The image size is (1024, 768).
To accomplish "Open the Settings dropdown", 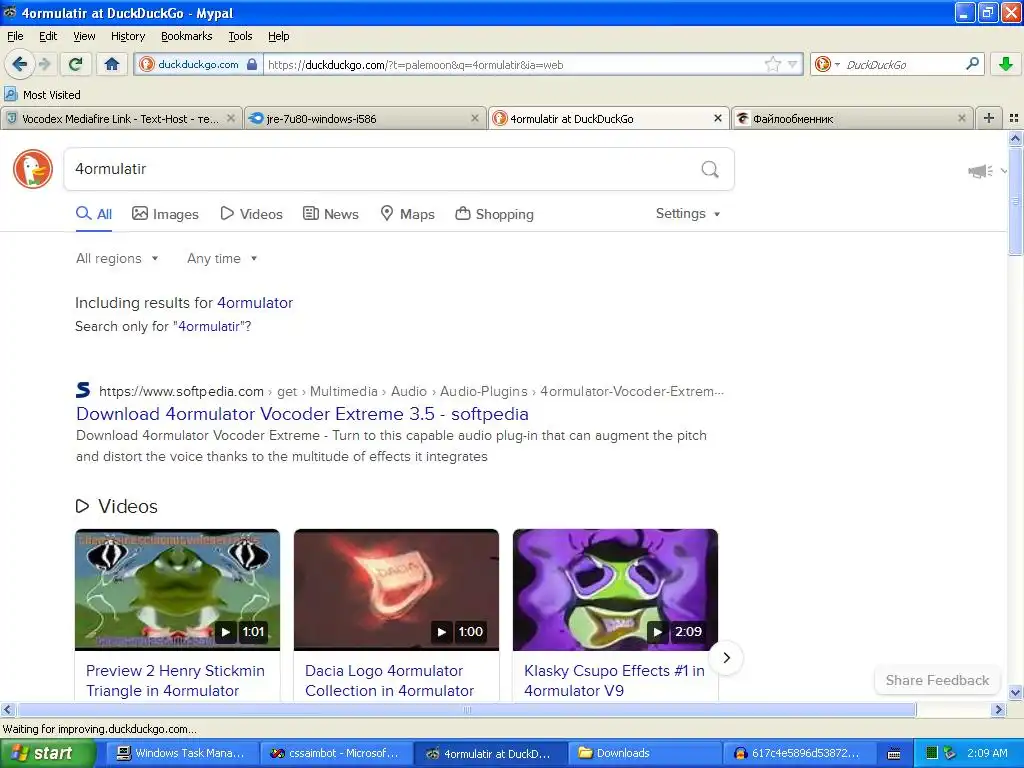I will (688, 214).
